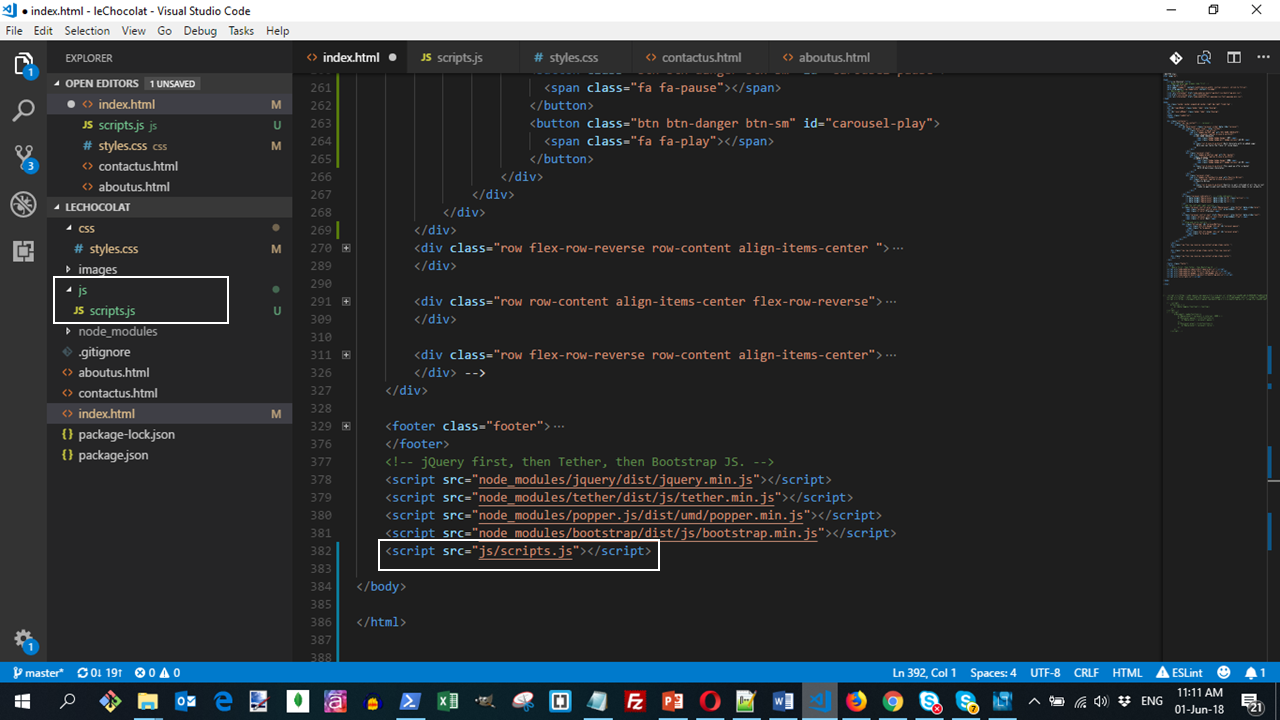This screenshot has height=720, width=1280.
Task: Unfold the collapsed code at line 270
Action: pyautogui.click(x=346, y=248)
